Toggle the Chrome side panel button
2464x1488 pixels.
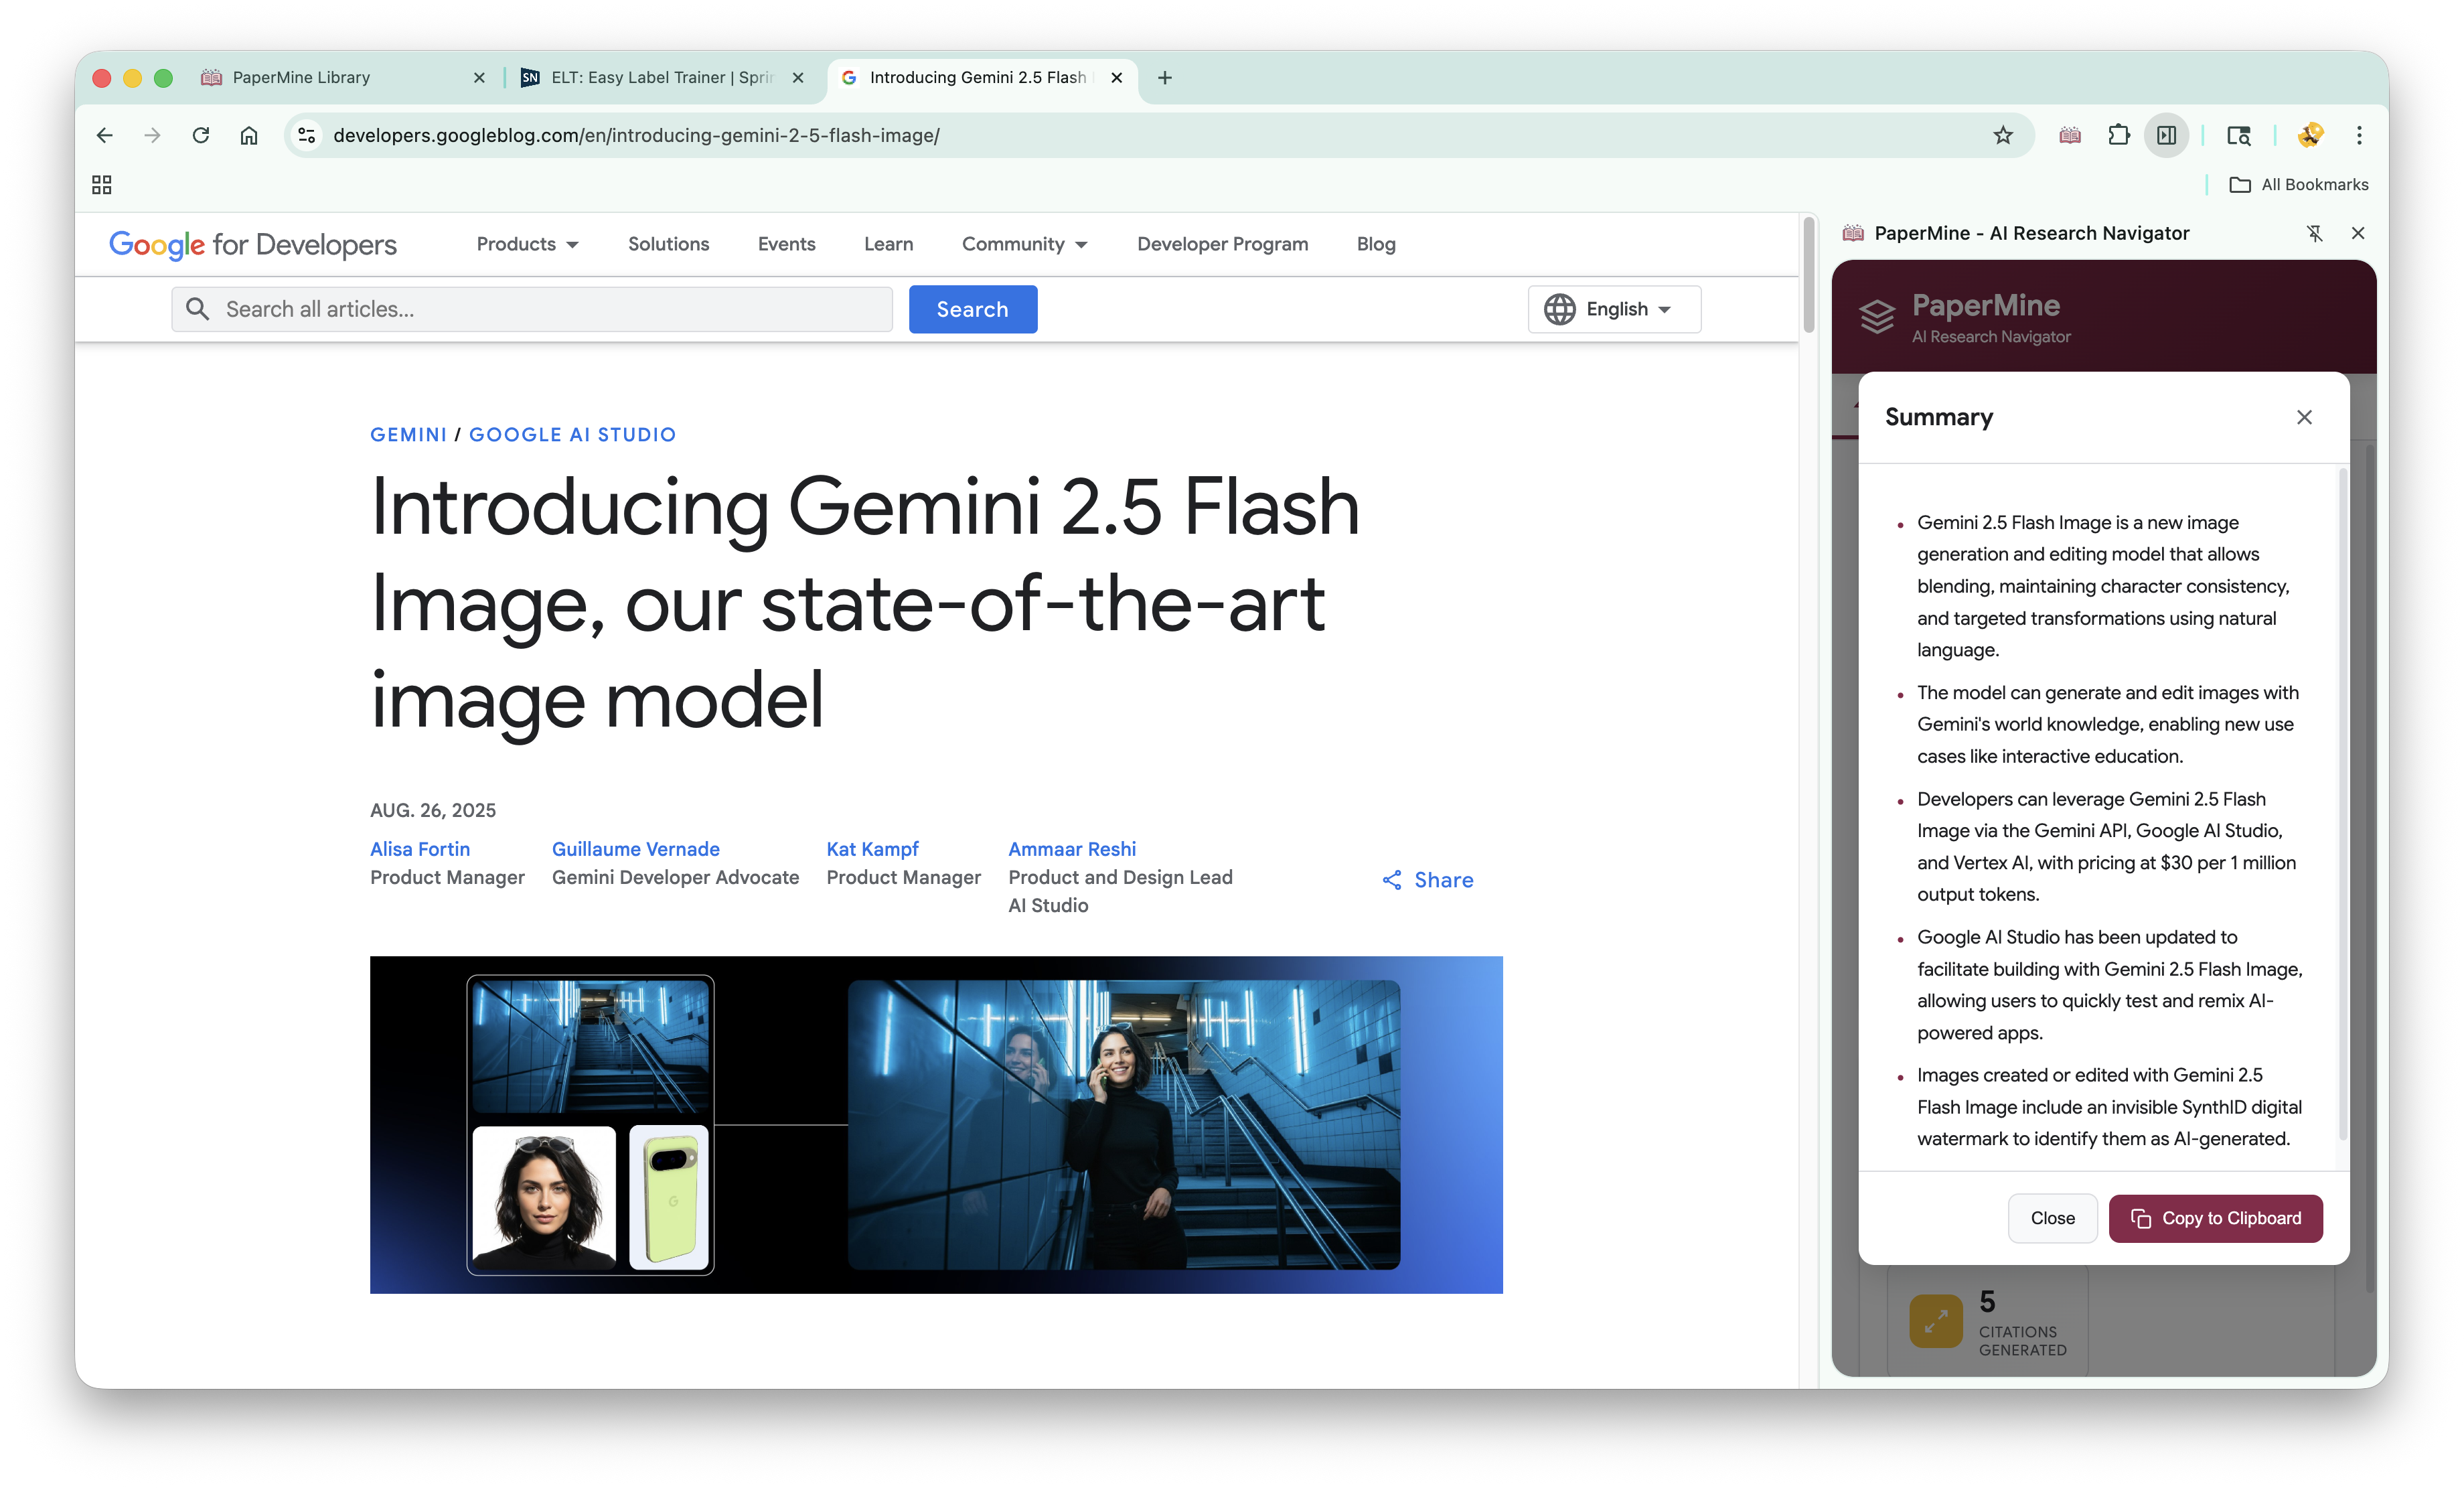click(2166, 135)
